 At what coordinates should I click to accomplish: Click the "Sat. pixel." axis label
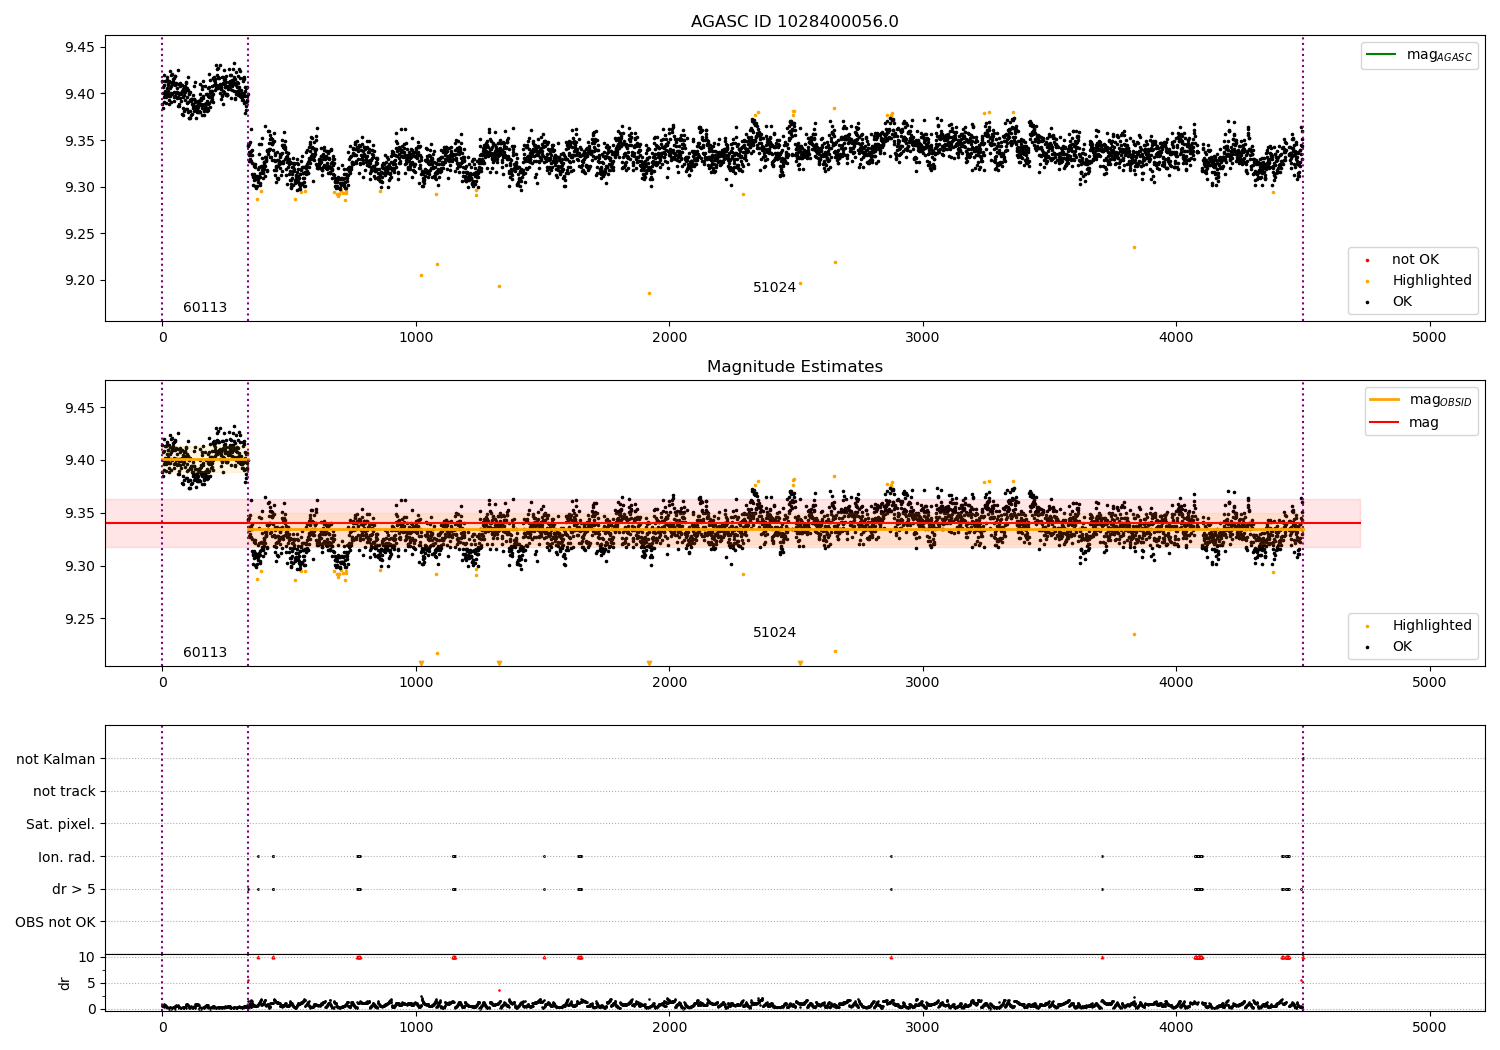(x=61, y=824)
